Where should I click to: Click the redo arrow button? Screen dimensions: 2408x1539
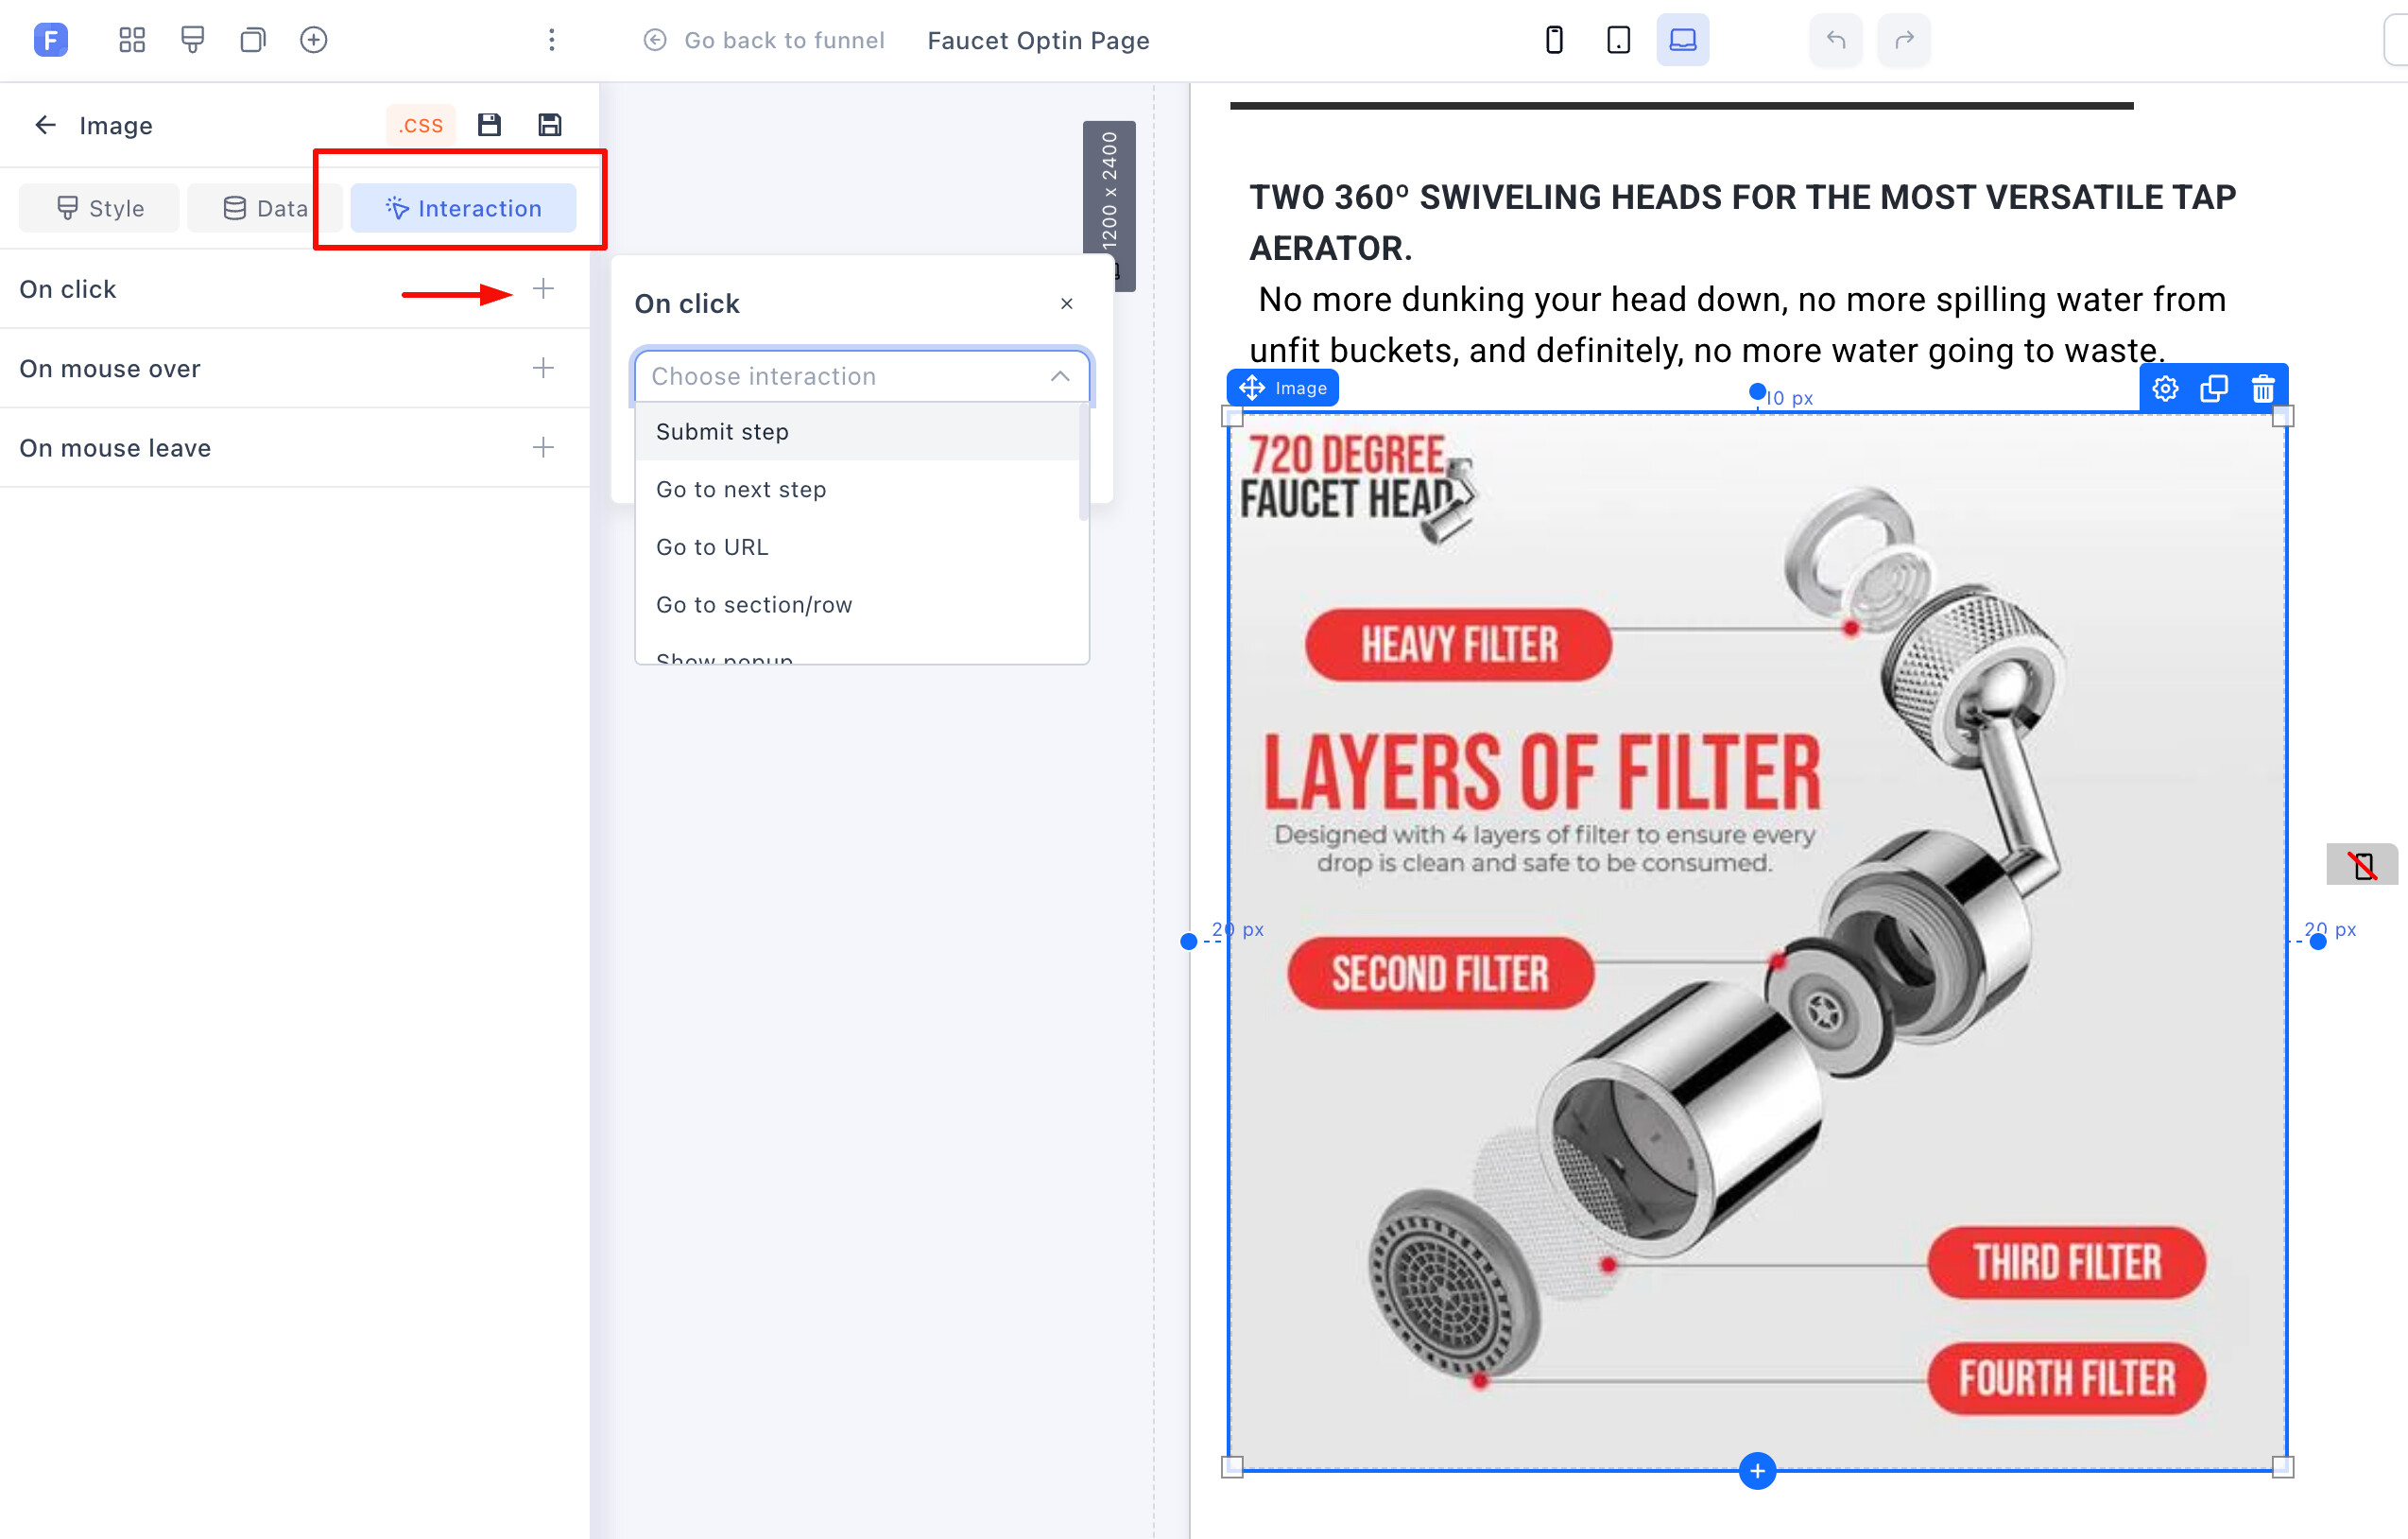pos(1904,40)
